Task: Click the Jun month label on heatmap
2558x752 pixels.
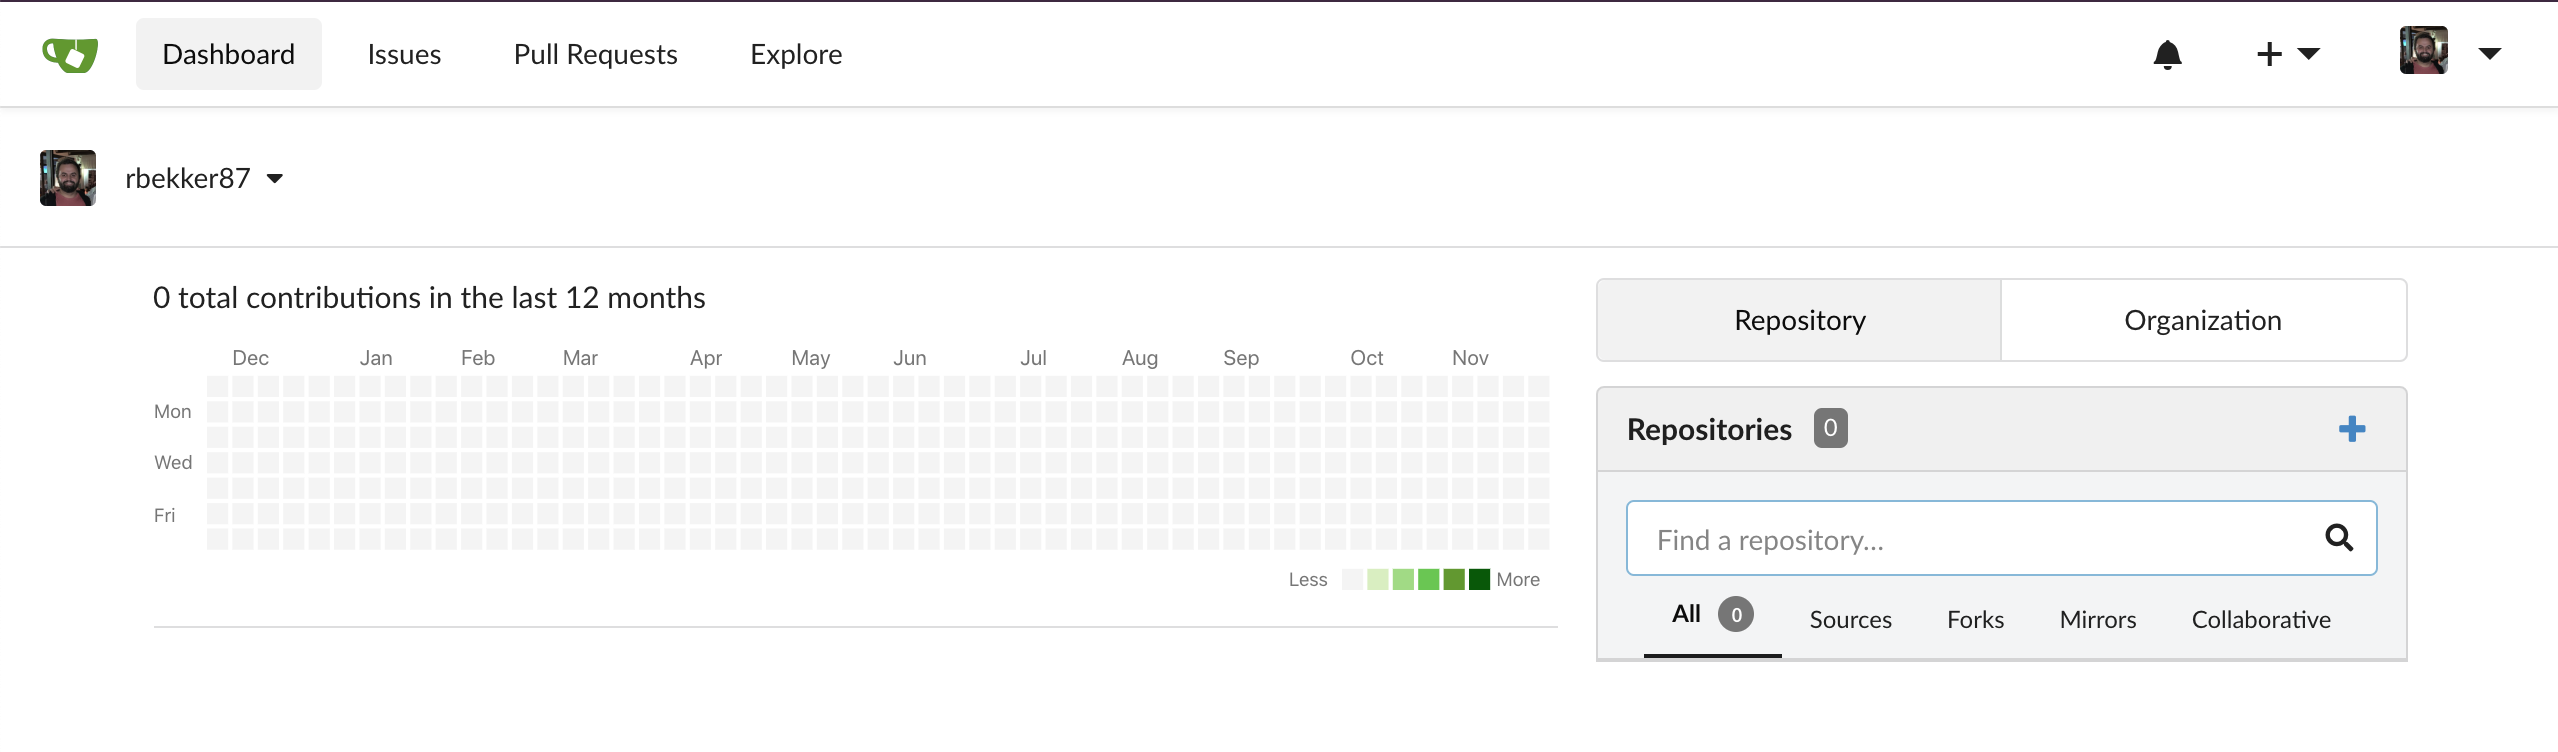Action: [910, 358]
